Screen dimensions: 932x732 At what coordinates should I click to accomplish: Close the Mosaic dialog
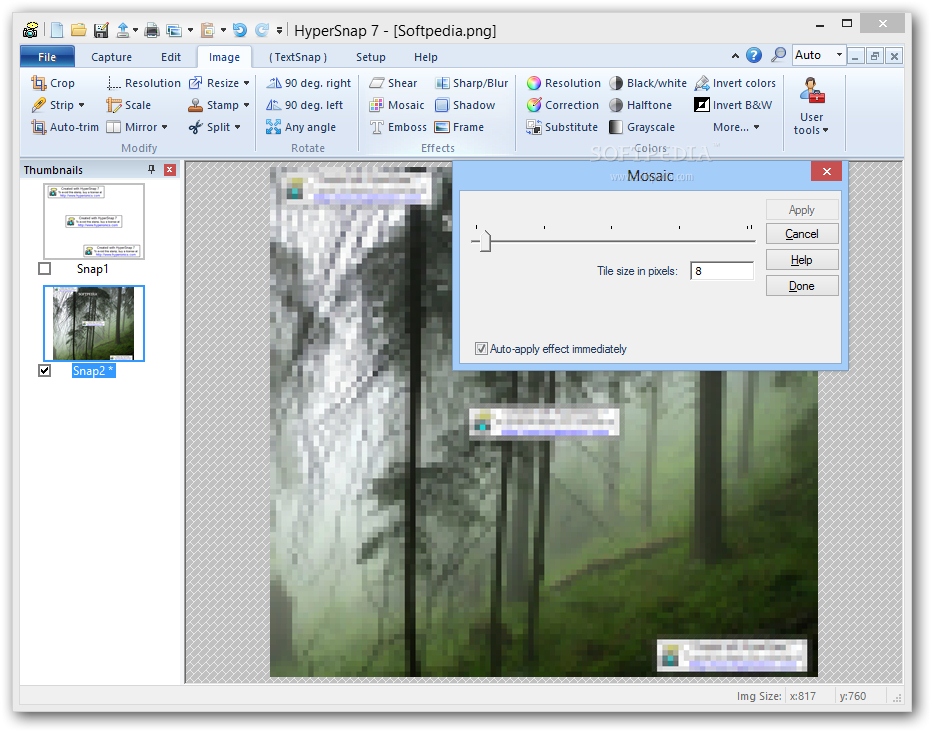click(x=826, y=172)
